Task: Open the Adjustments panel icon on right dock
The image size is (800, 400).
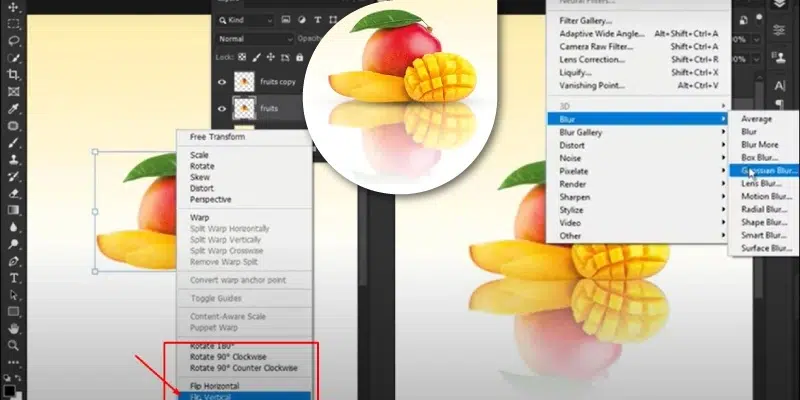Action: pyautogui.click(x=779, y=31)
